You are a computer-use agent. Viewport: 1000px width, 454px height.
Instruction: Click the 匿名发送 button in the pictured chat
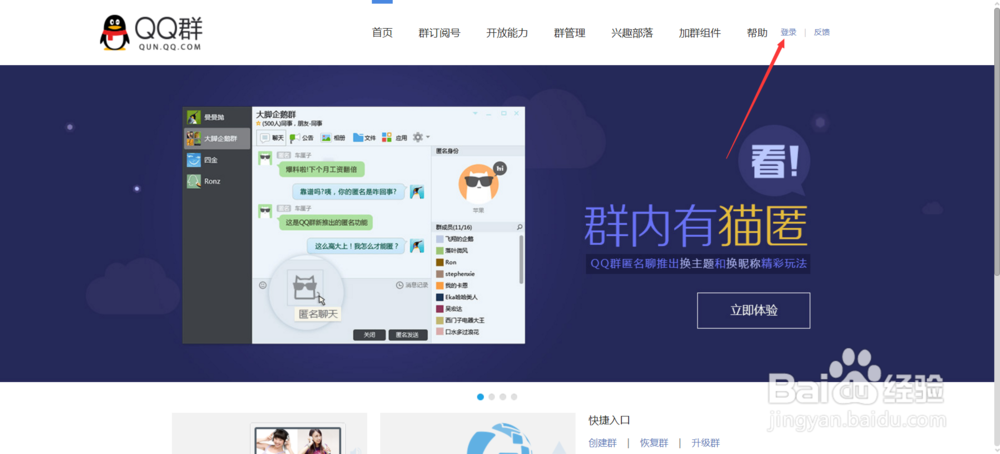[x=408, y=335]
